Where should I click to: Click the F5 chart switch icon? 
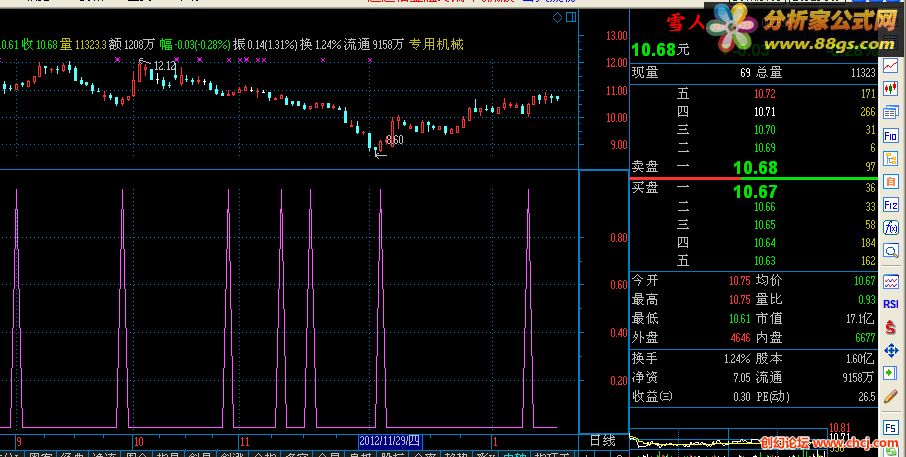[890, 429]
